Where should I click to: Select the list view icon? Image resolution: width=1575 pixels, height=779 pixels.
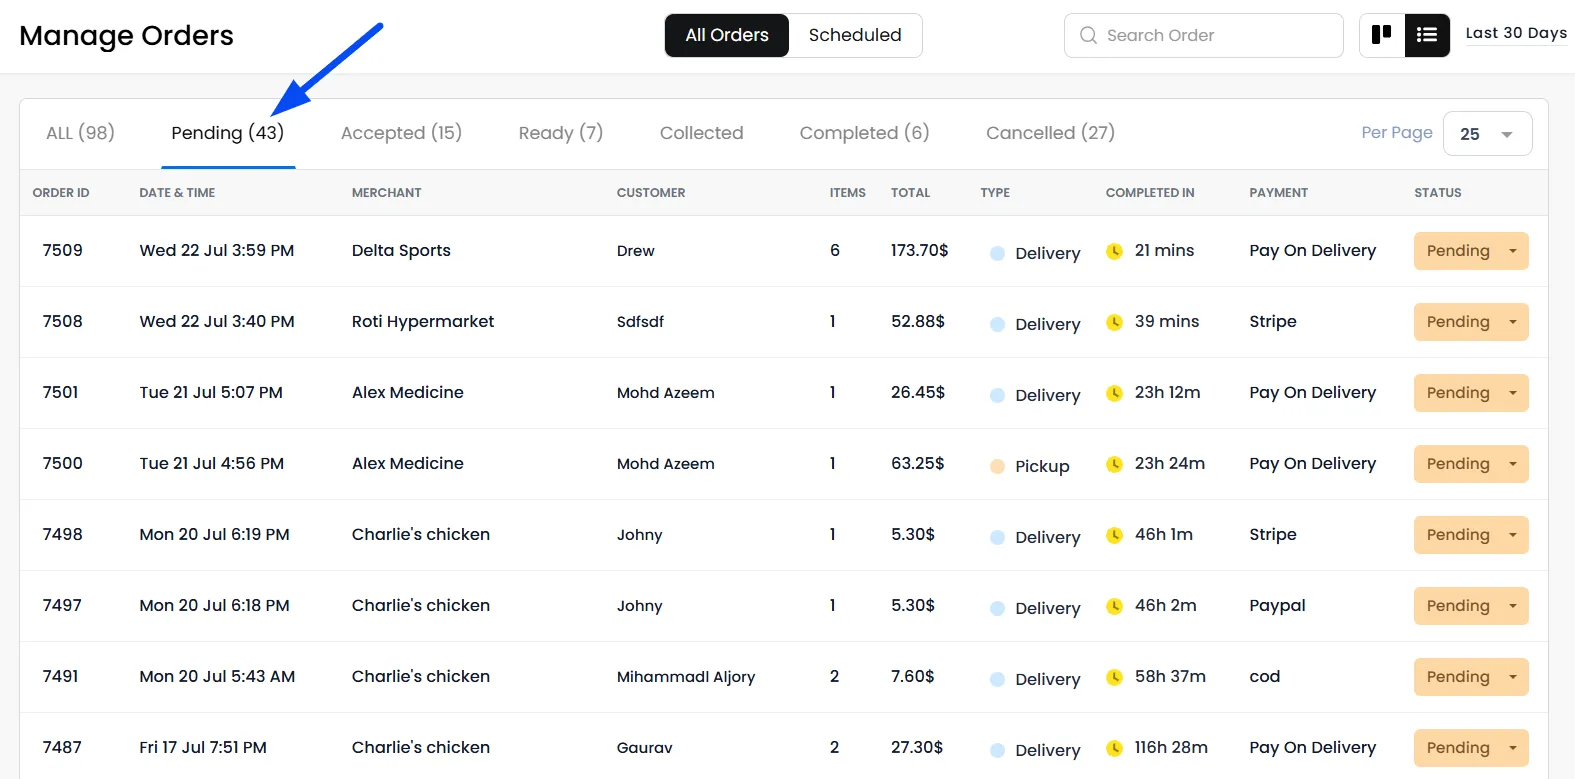pyautogui.click(x=1427, y=35)
